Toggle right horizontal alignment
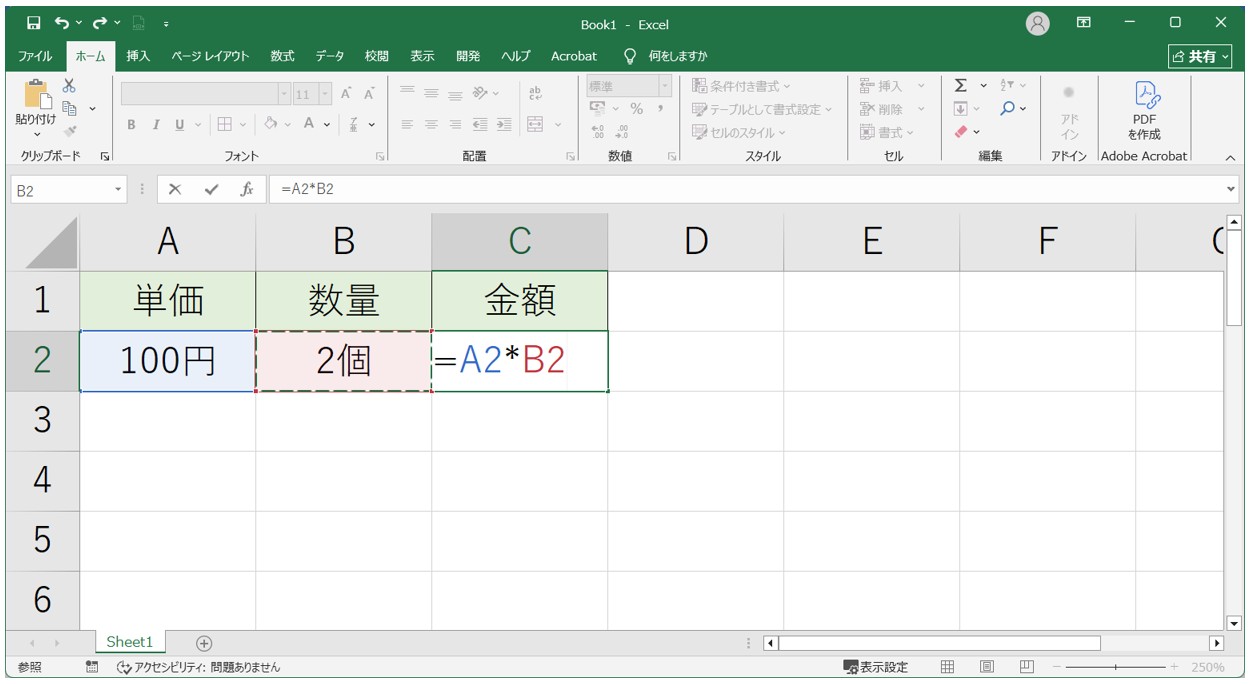 click(455, 125)
